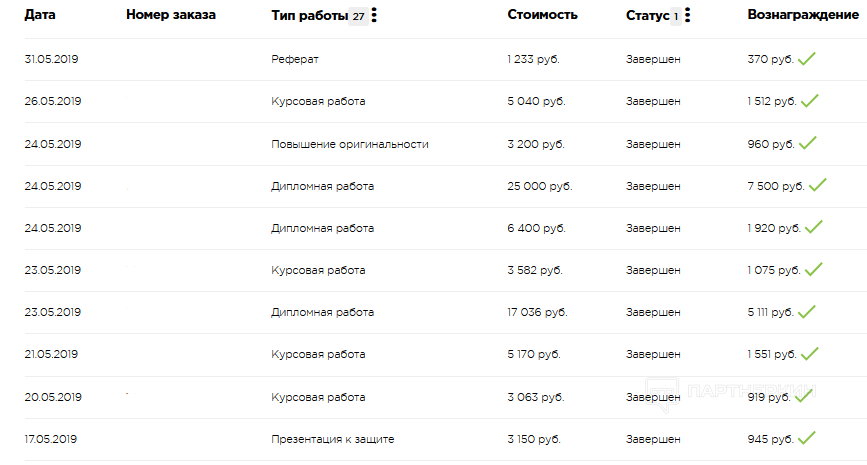Click the 1 badge next to Статус

[x=676, y=16]
